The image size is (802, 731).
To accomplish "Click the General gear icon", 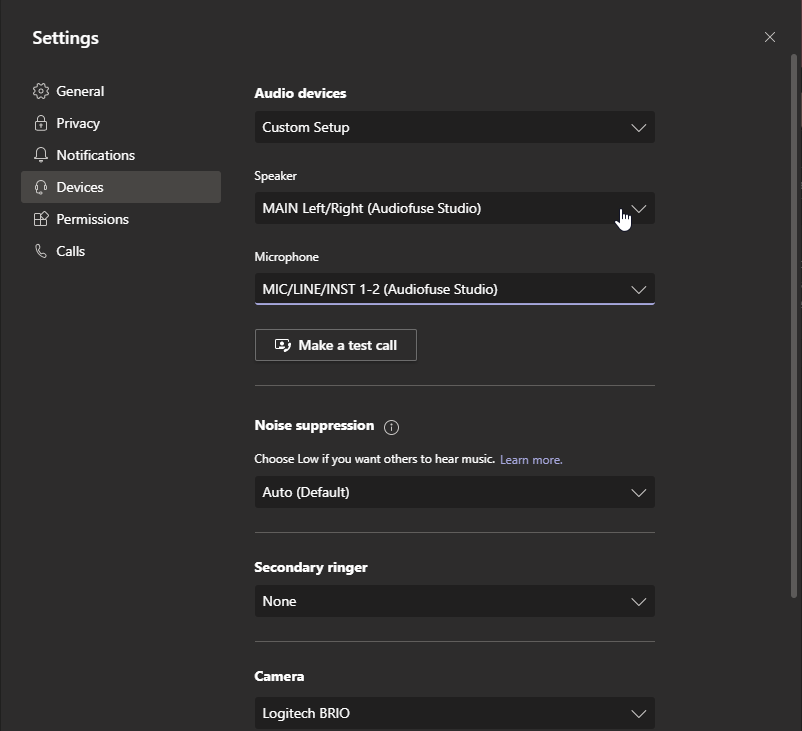I will [x=41, y=91].
